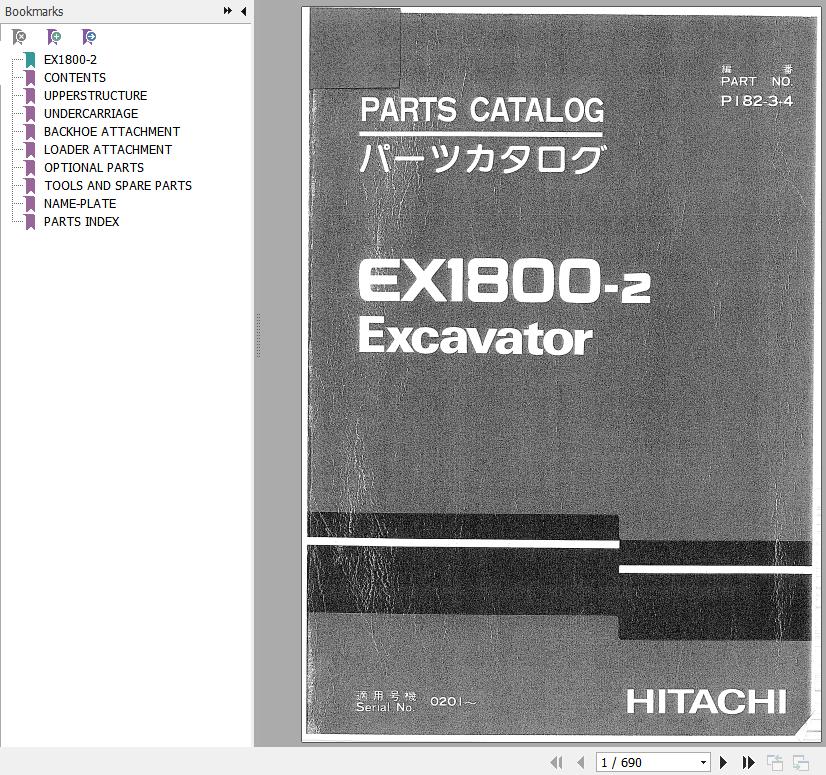Click the bookmark icon beside UNDERCARRIAGE
Screen dimensions: 826x775
(30, 114)
